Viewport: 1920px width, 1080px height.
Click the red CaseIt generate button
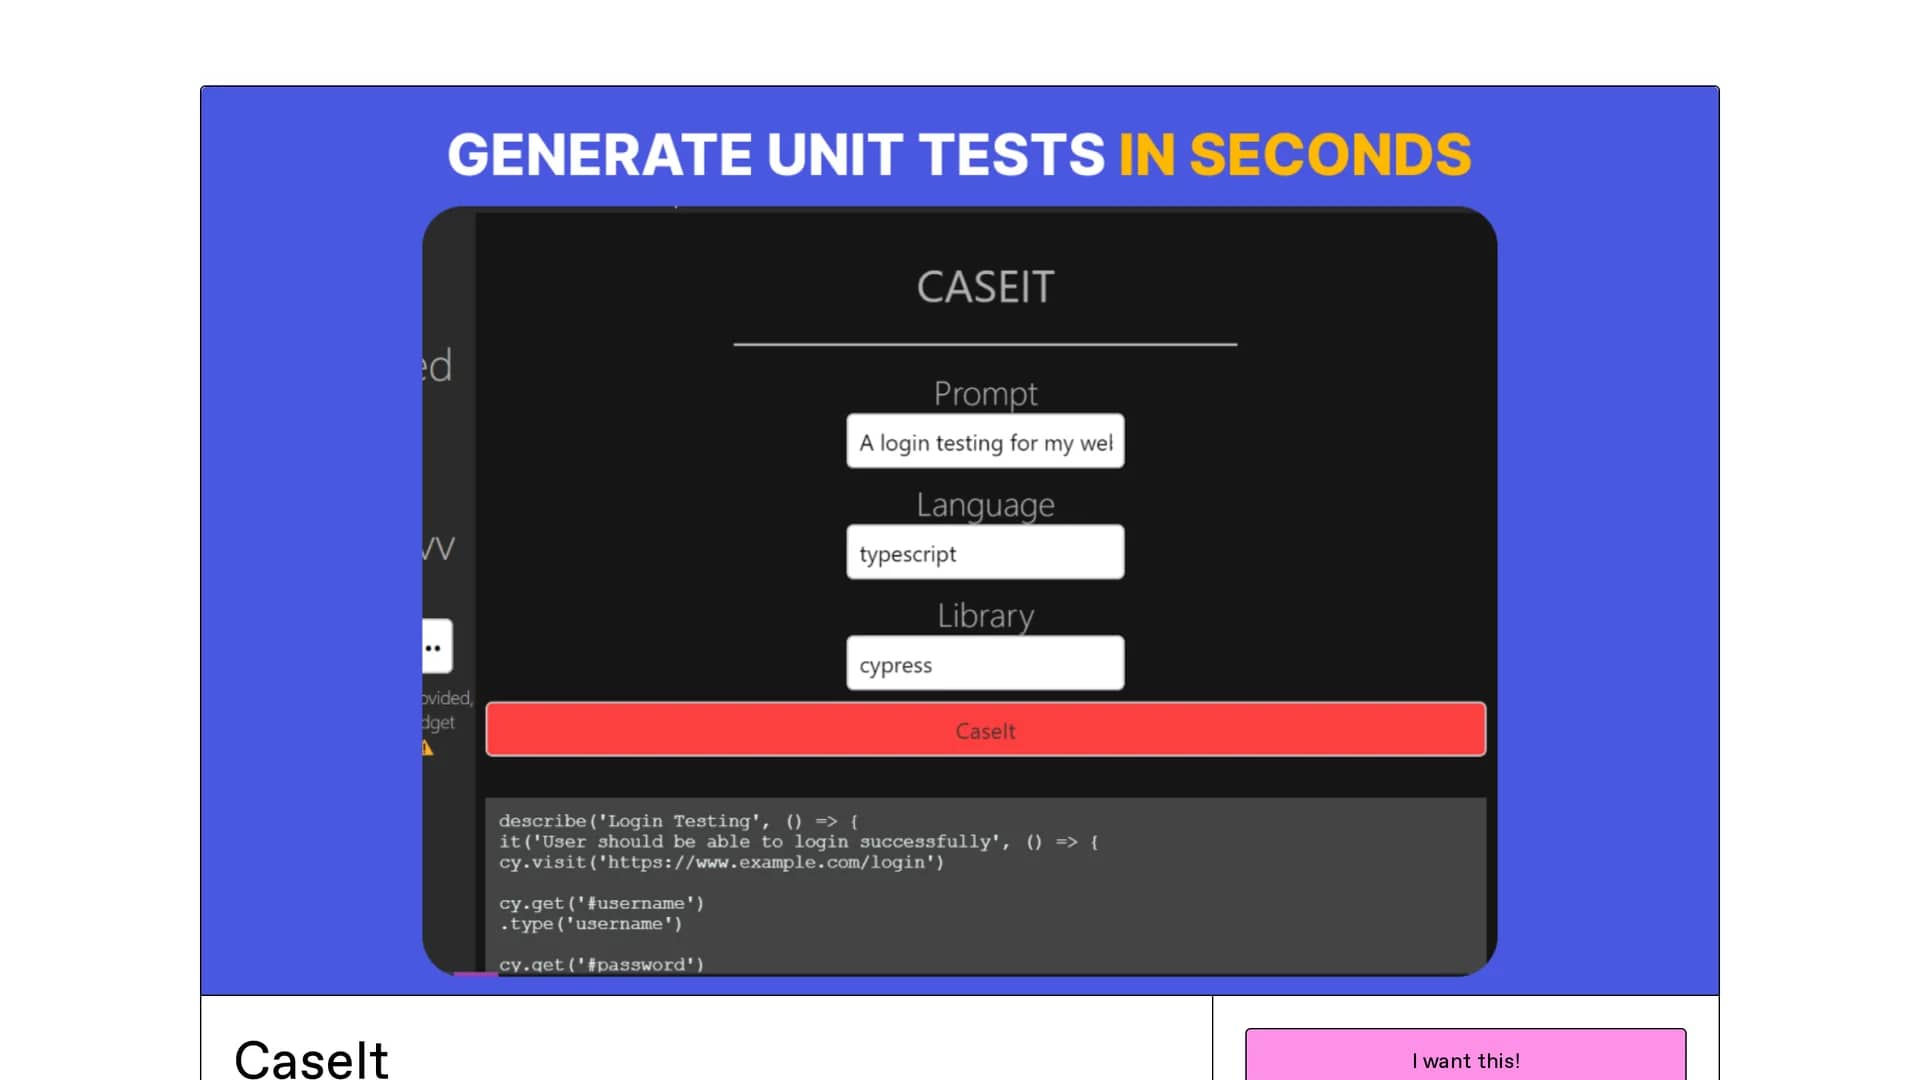985,730
